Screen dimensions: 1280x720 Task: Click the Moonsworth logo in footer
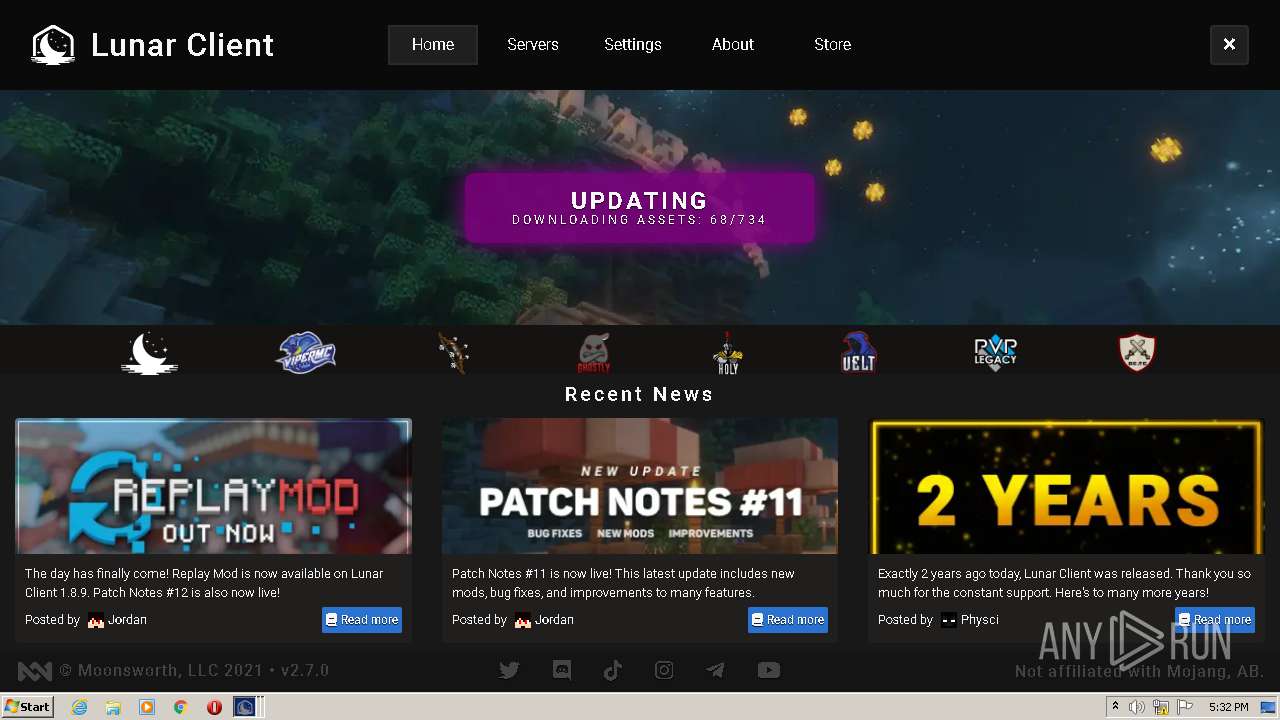(x=35, y=671)
